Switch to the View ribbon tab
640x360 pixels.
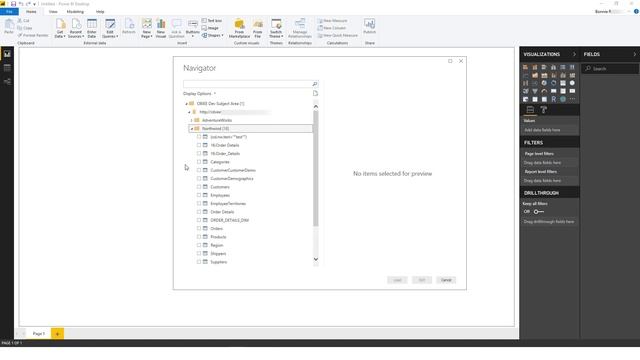point(53,11)
